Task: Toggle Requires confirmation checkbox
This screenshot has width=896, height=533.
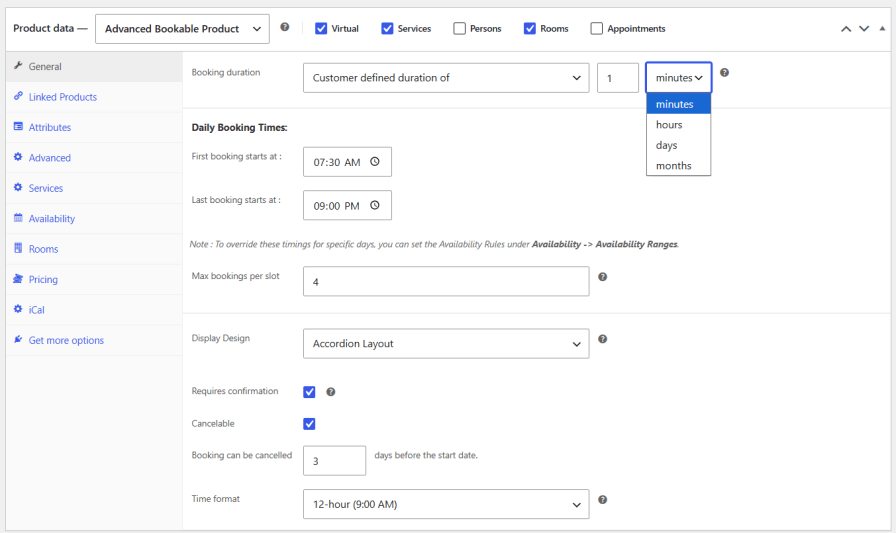Action: [309, 392]
